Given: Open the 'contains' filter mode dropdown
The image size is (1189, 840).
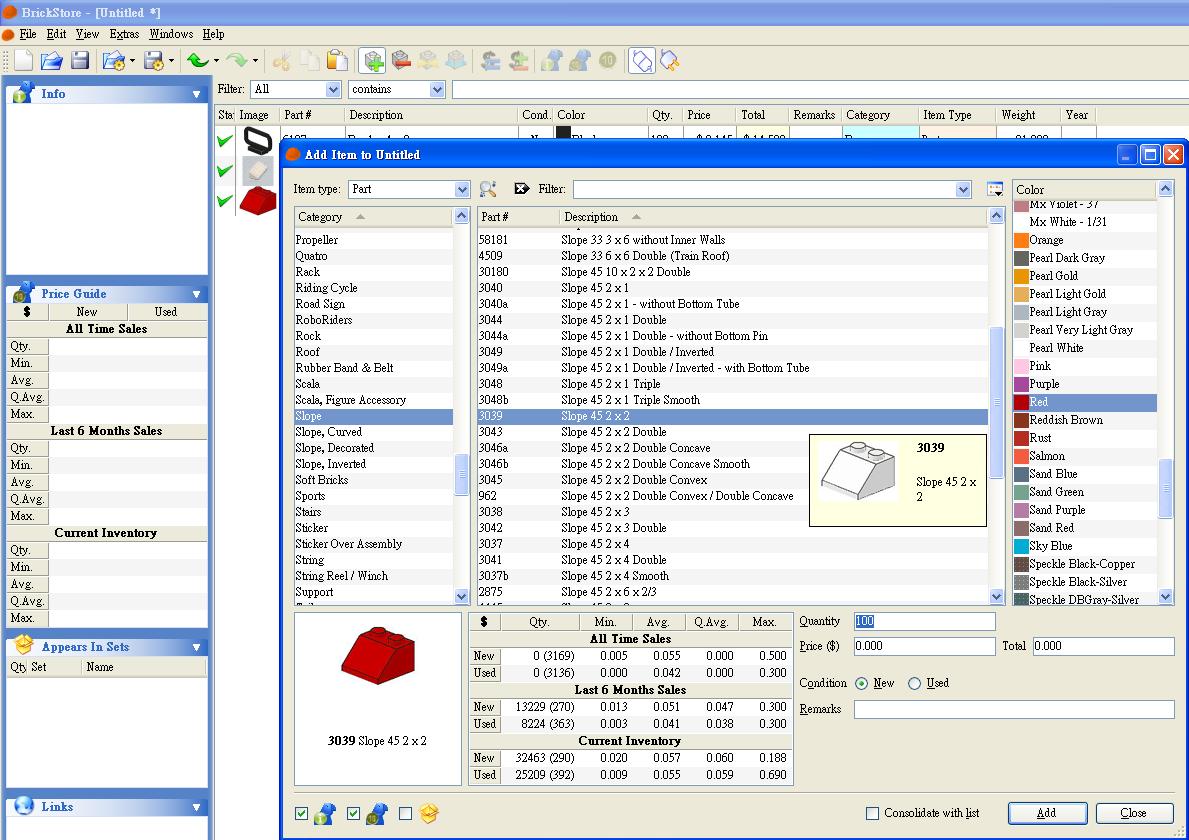Looking at the screenshot, I should (x=437, y=89).
